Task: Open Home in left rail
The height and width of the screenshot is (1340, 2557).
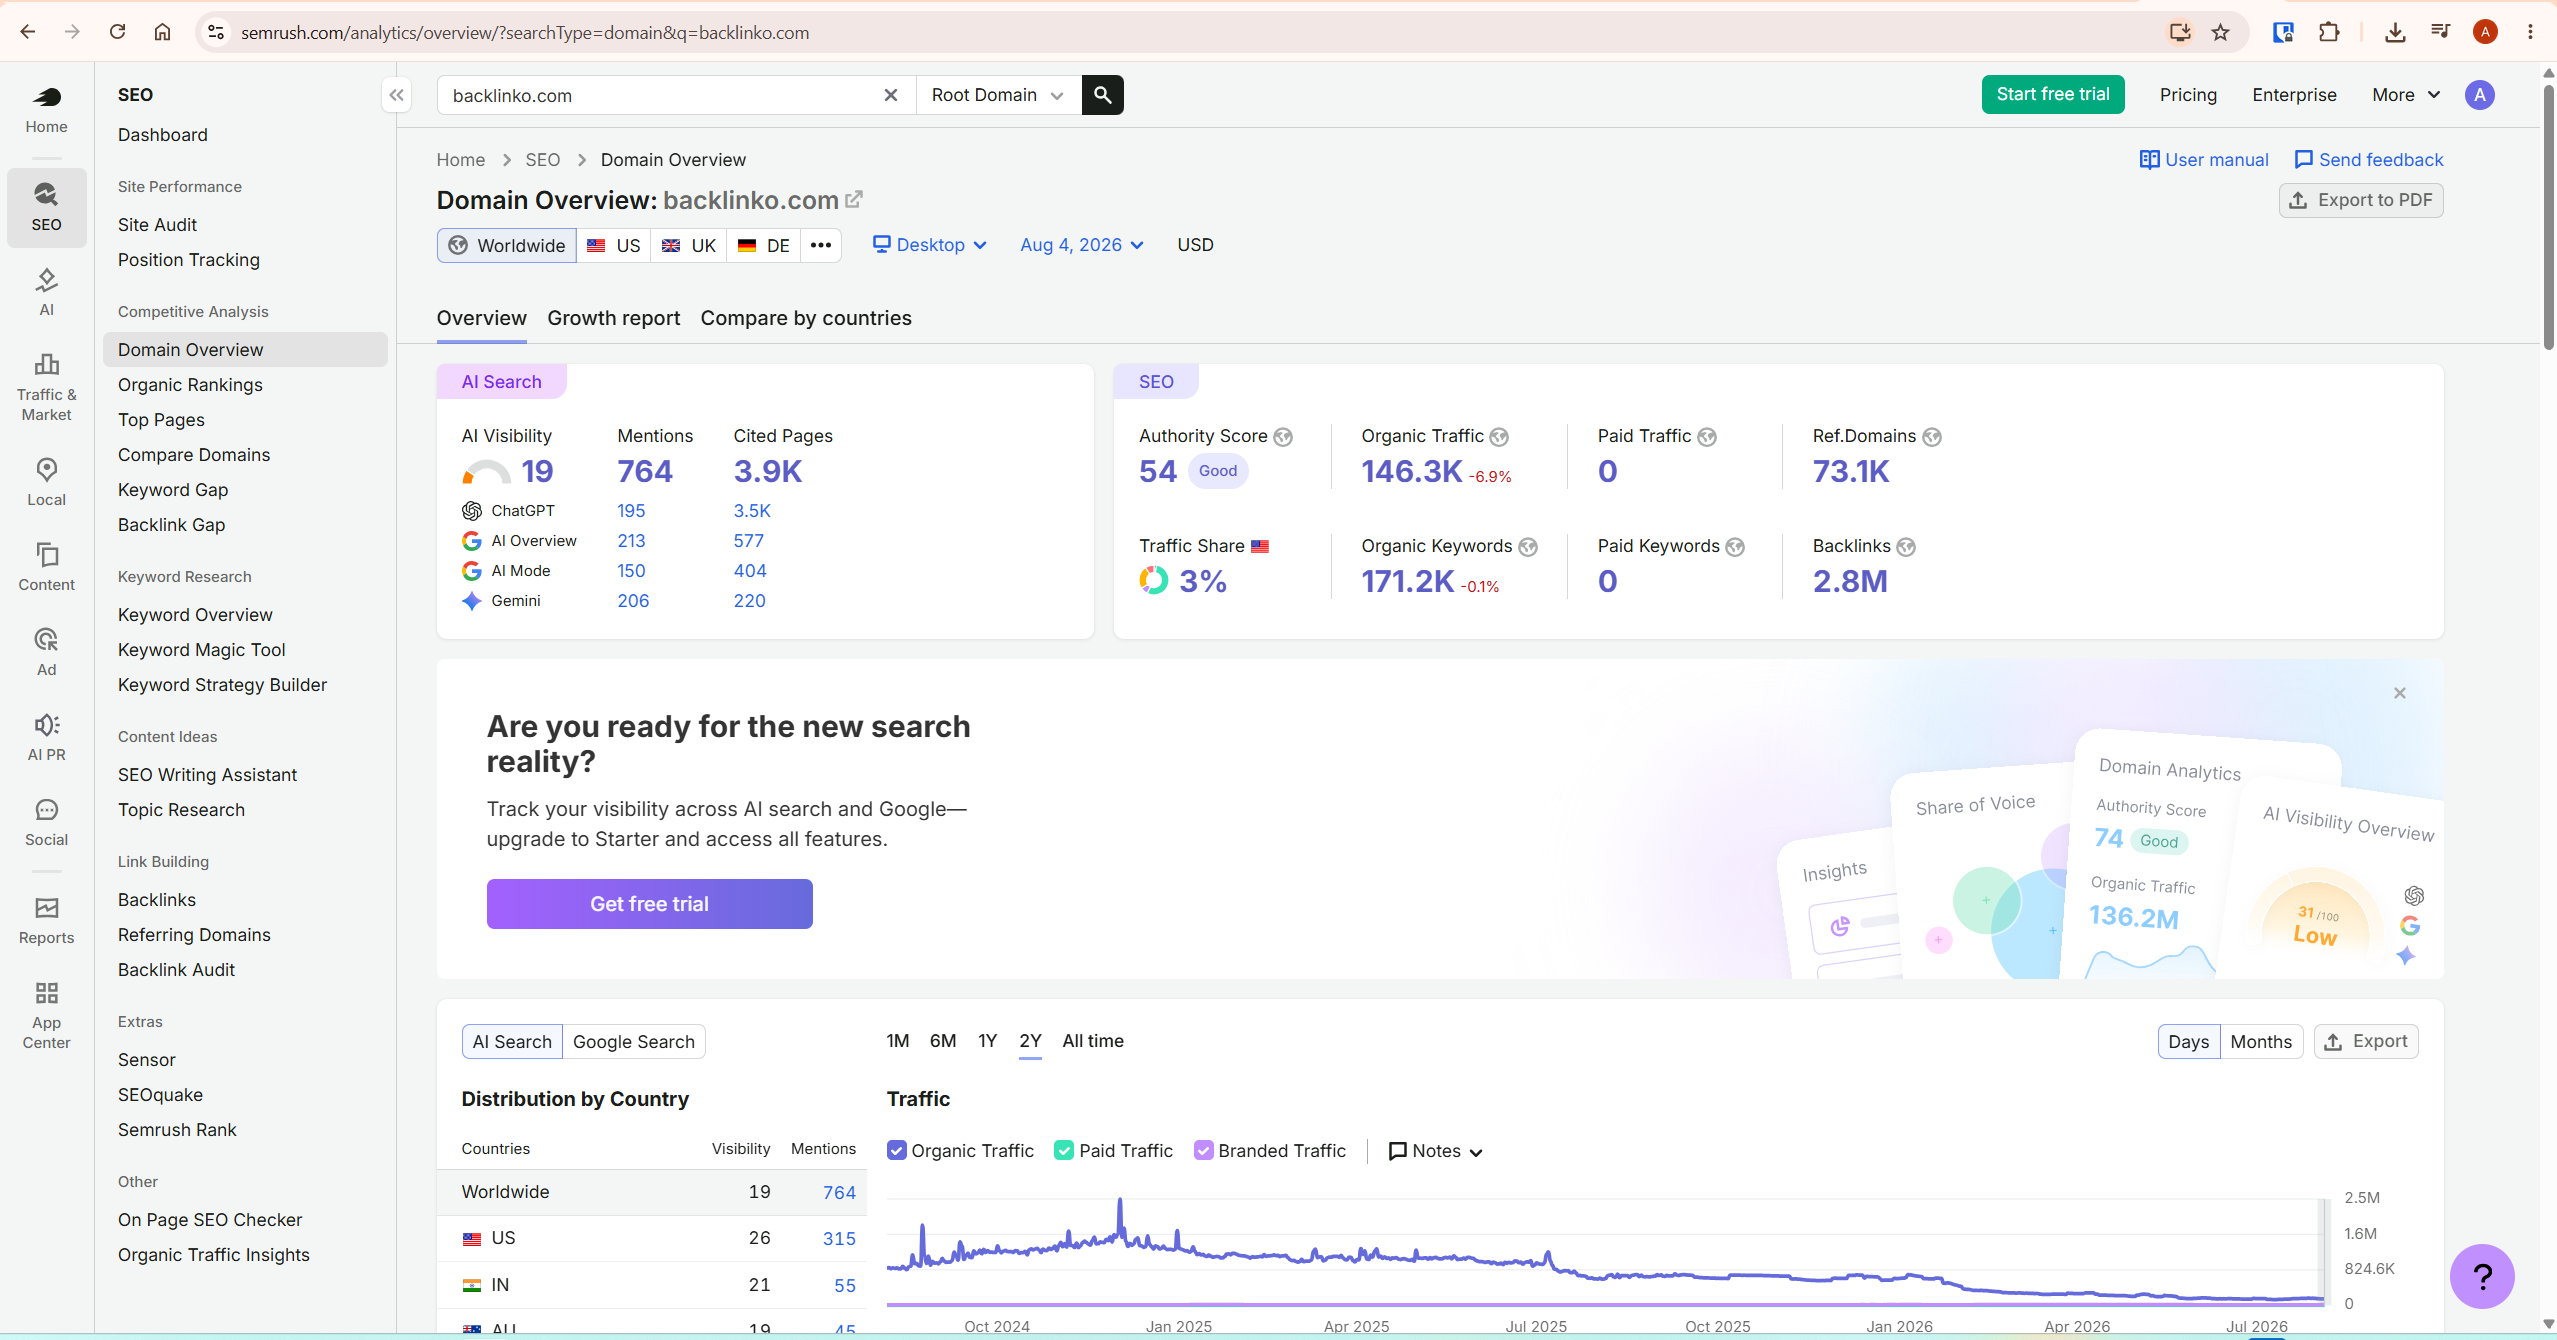Action: coord(46,110)
